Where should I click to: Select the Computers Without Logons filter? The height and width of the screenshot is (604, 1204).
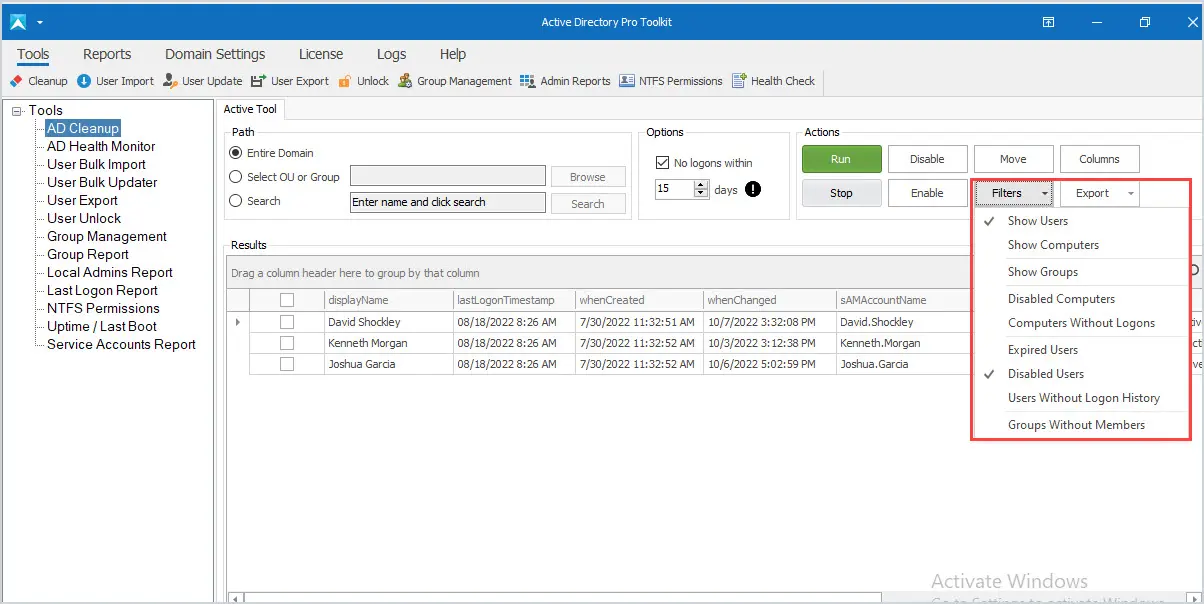click(1082, 323)
